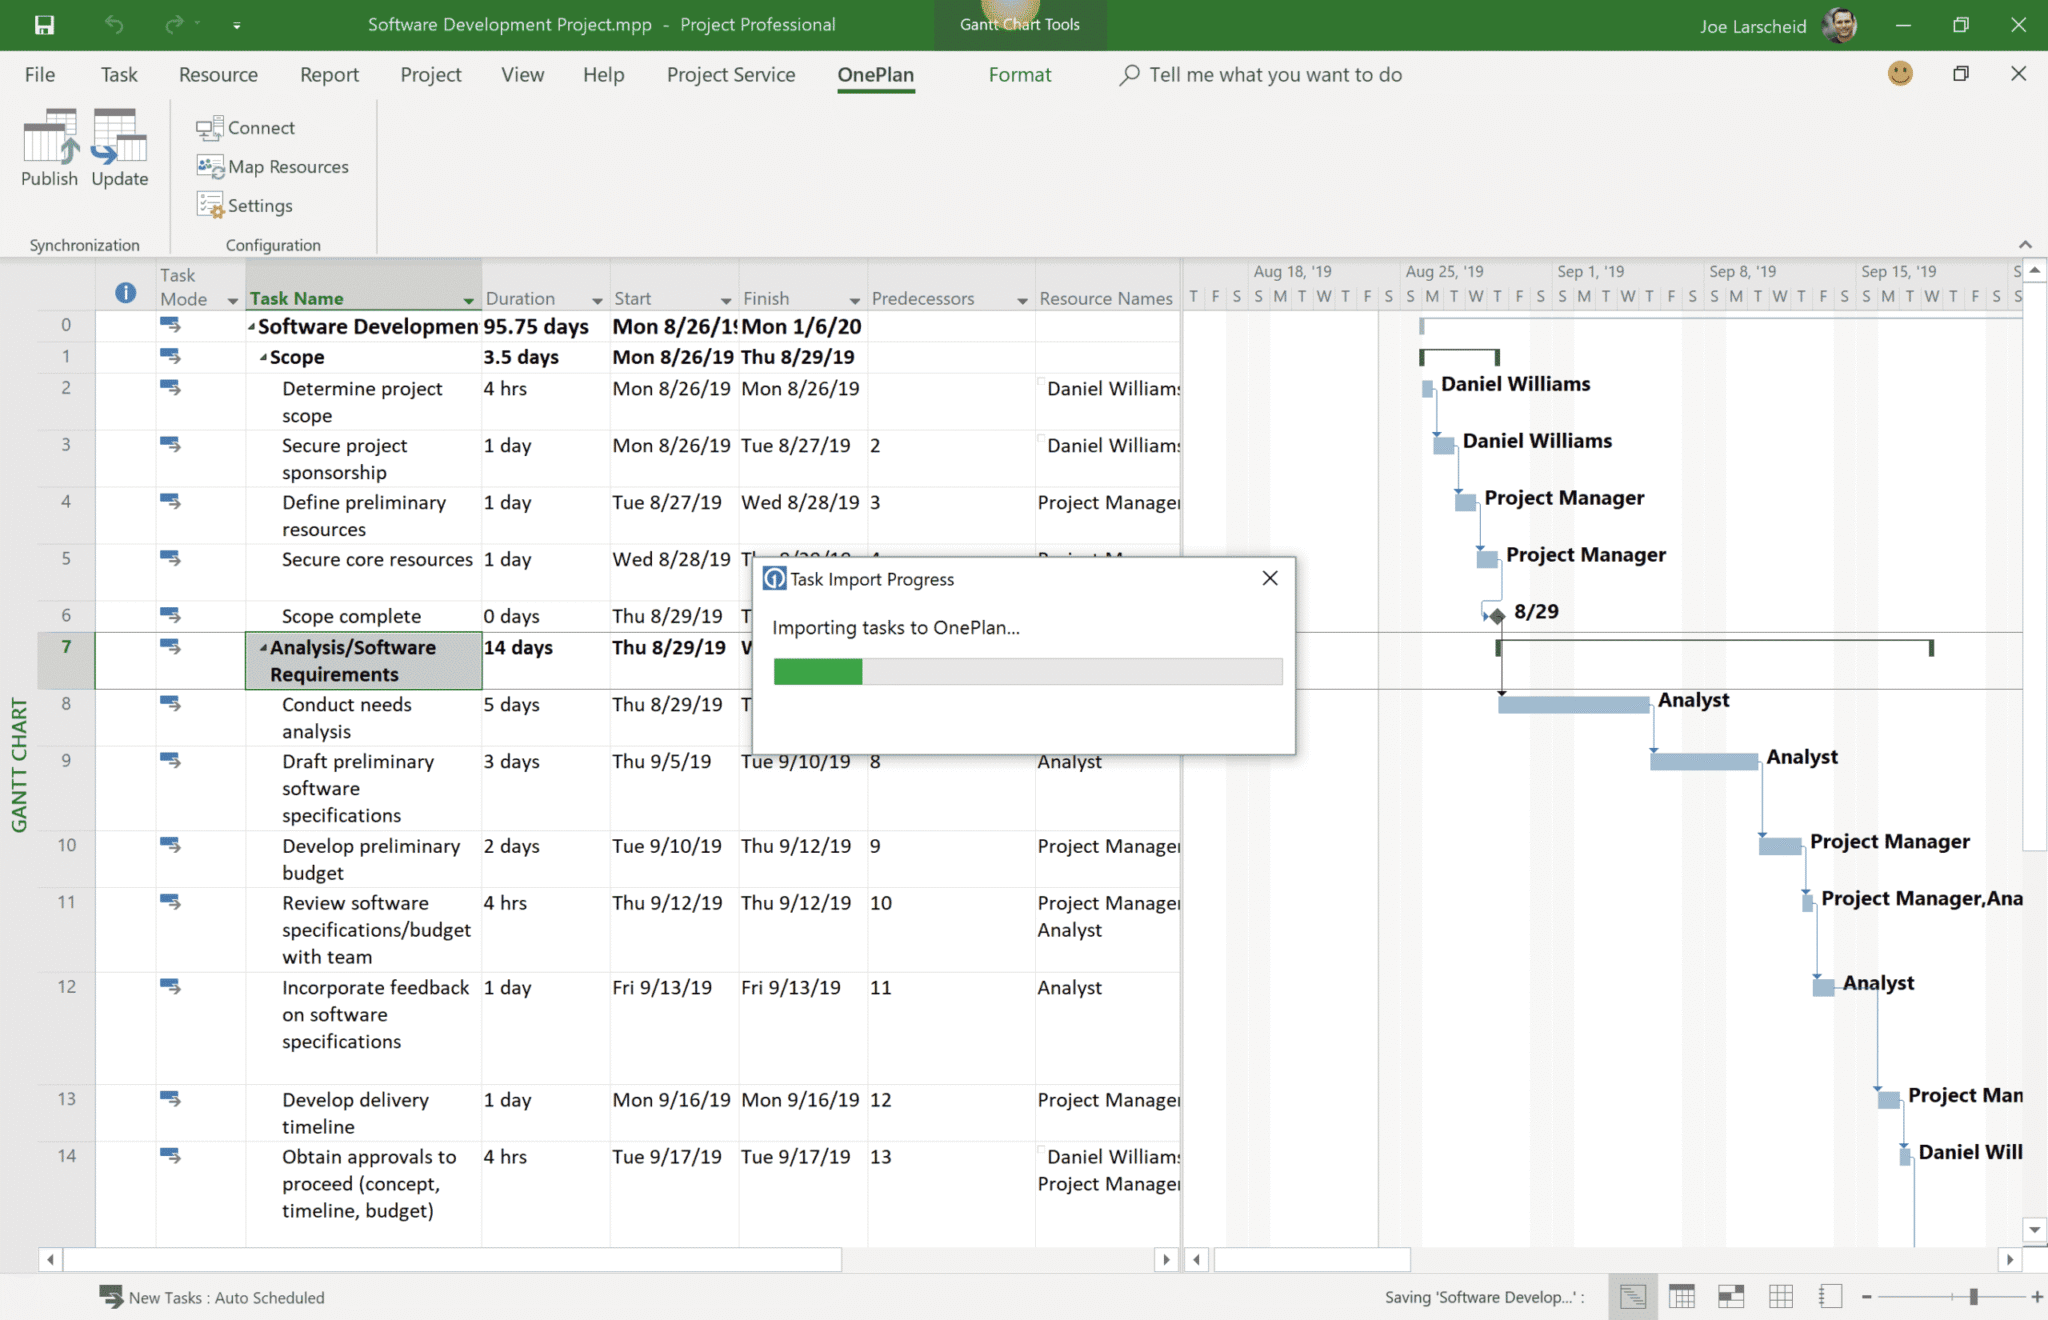Open Customize Quick Access Toolbar dropdown
The image size is (2048, 1320).
tap(237, 26)
